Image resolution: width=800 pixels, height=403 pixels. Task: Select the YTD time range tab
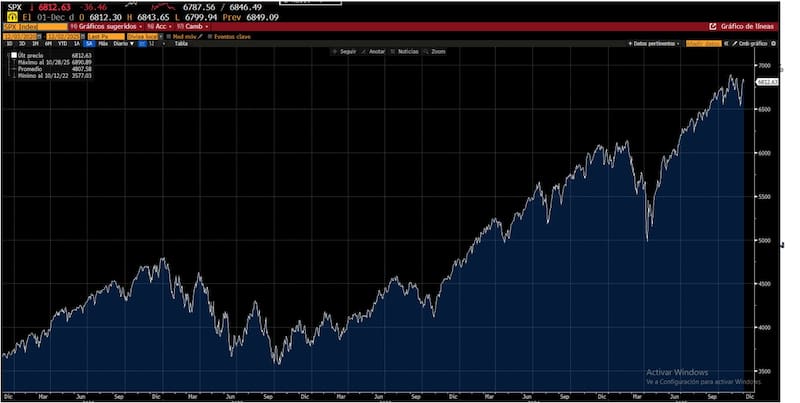click(x=62, y=44)
